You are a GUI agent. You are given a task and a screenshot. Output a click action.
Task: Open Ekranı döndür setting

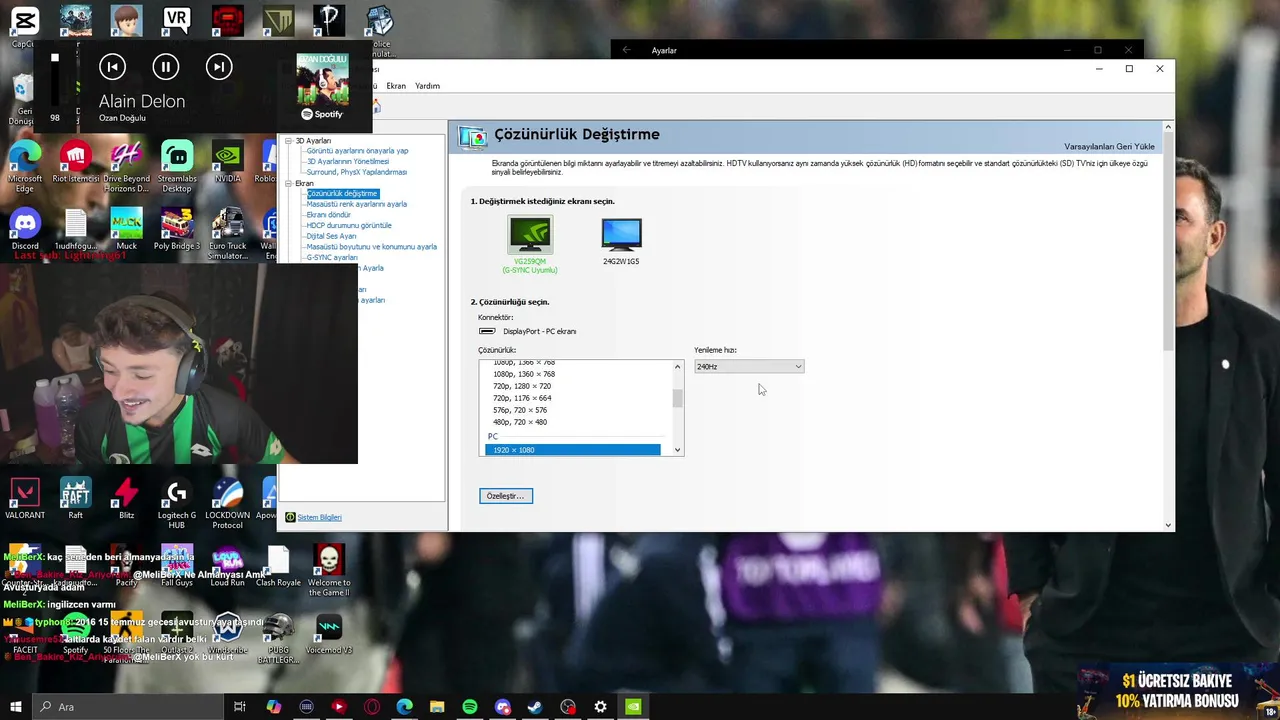[x=328, y=215]
